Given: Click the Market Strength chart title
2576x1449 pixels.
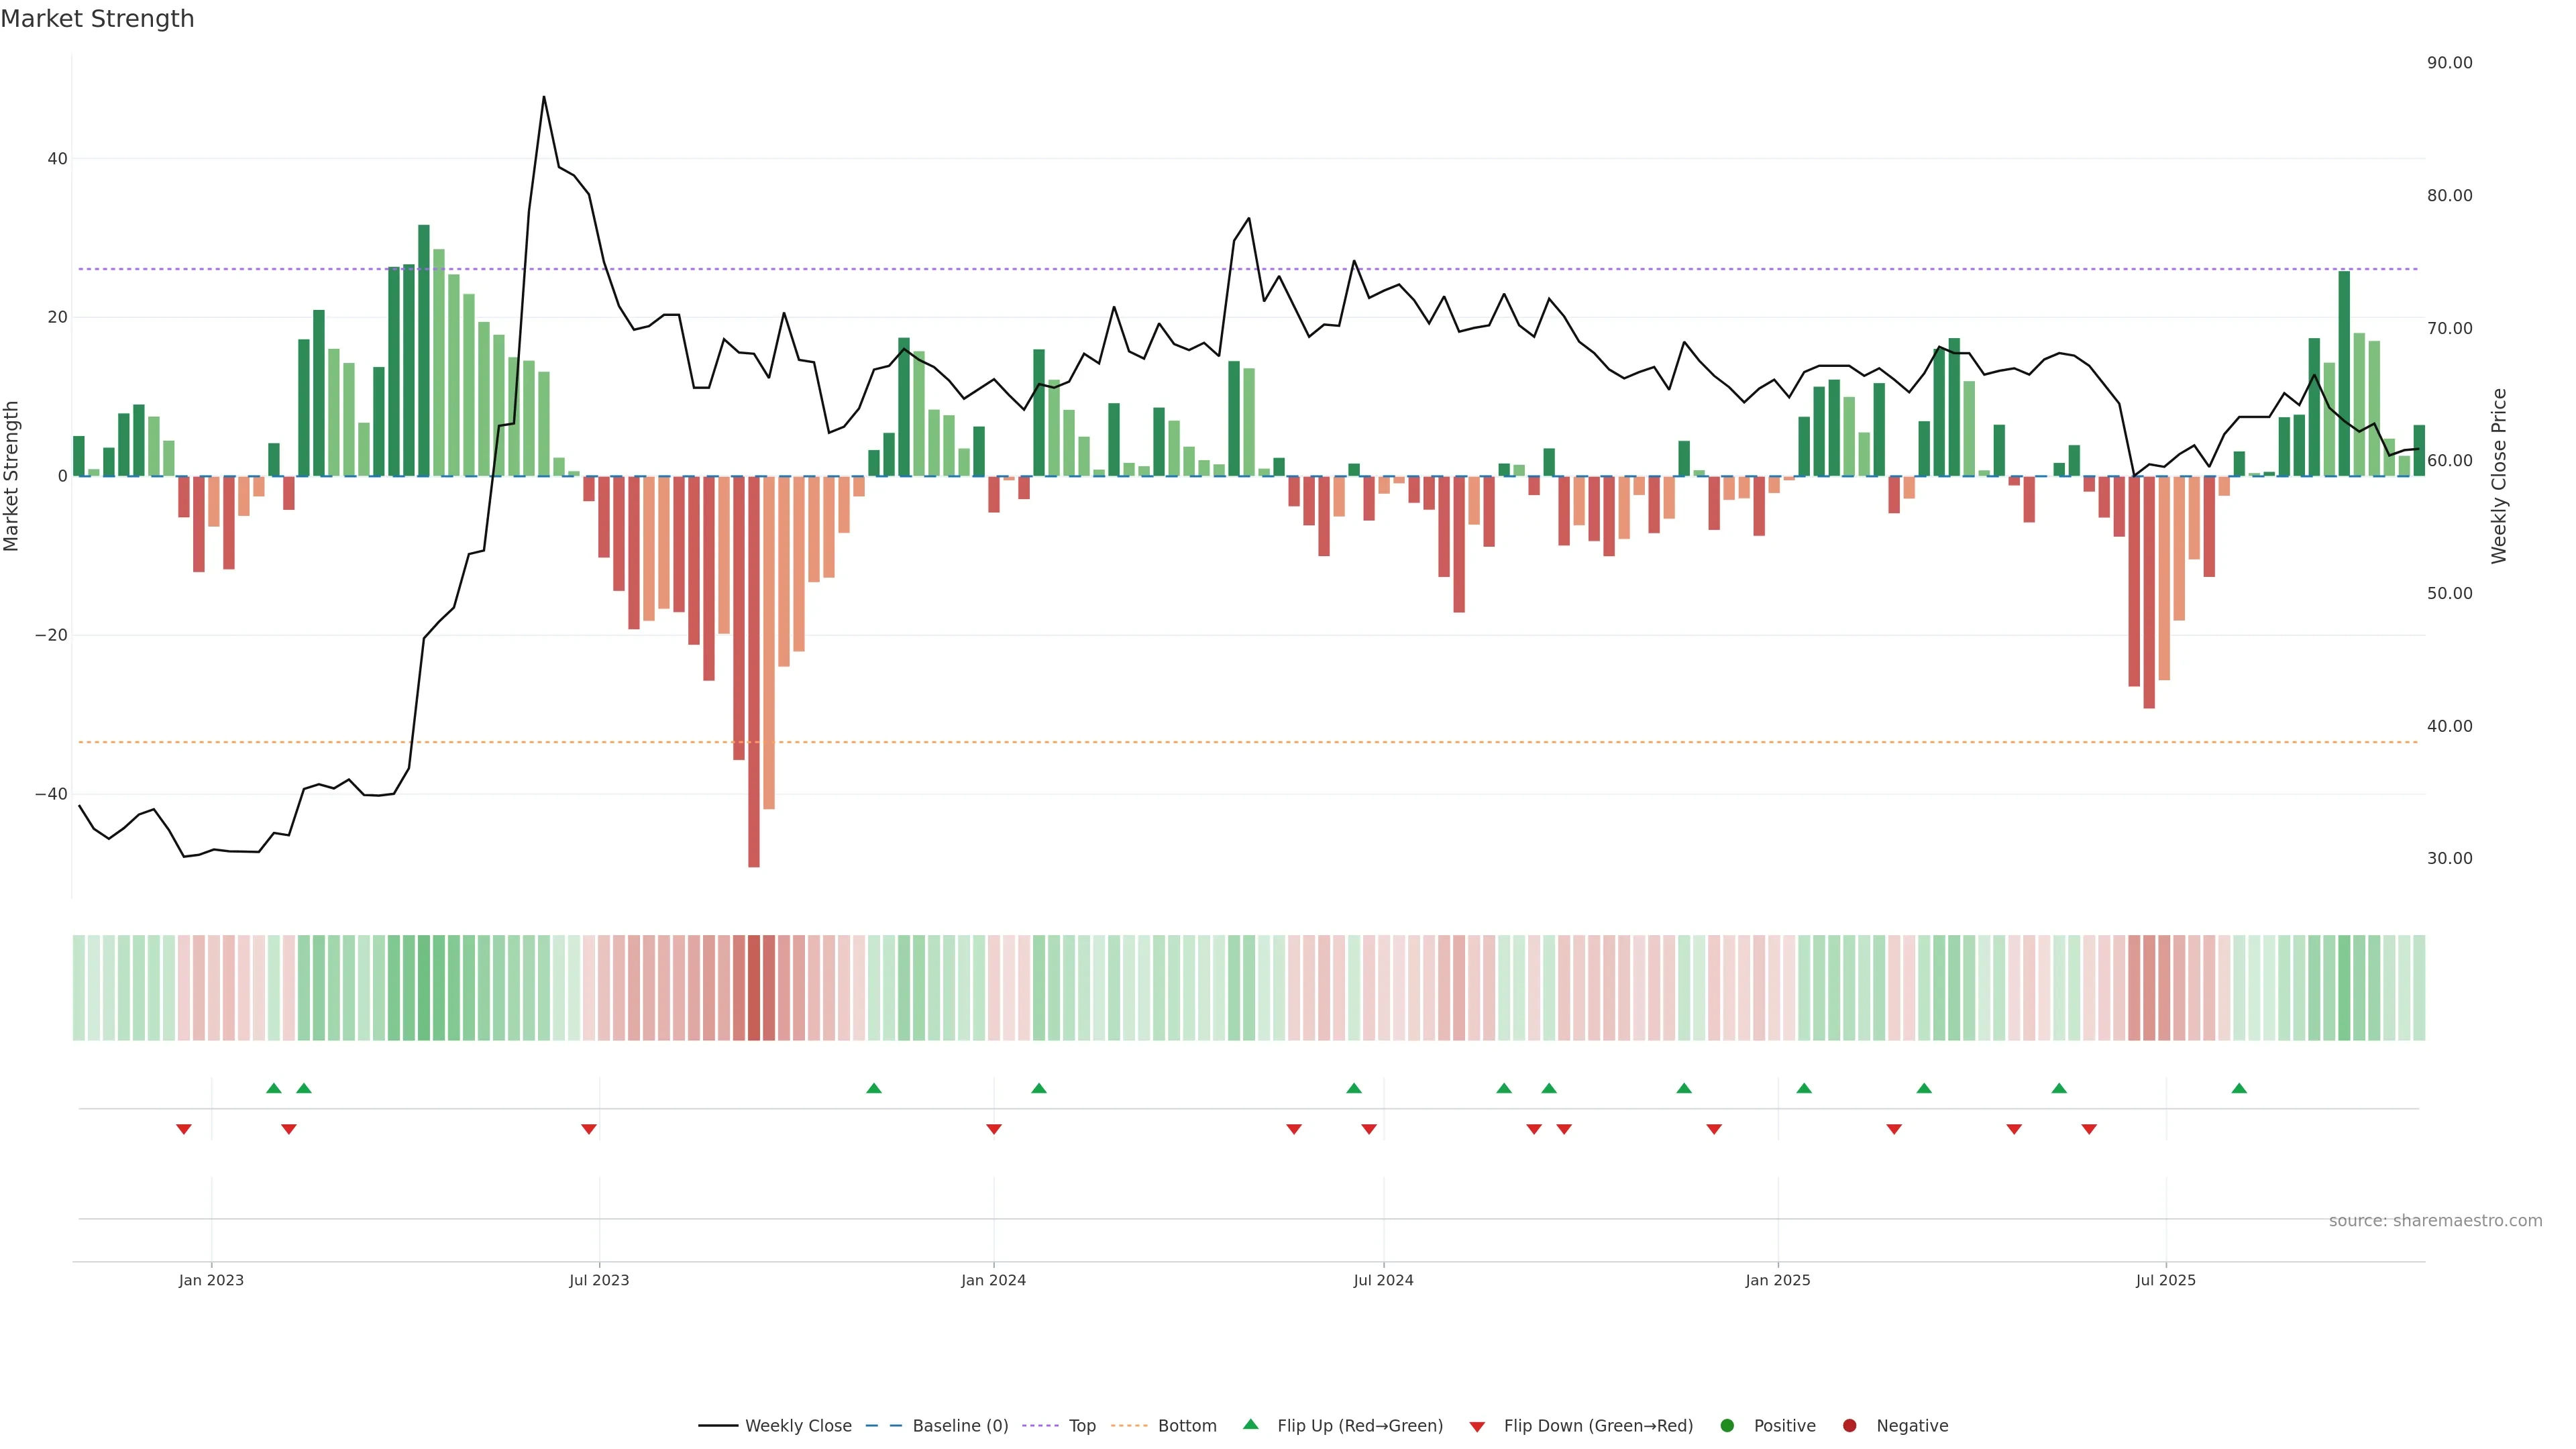Looking at the screenshot, I should [97, 19].
